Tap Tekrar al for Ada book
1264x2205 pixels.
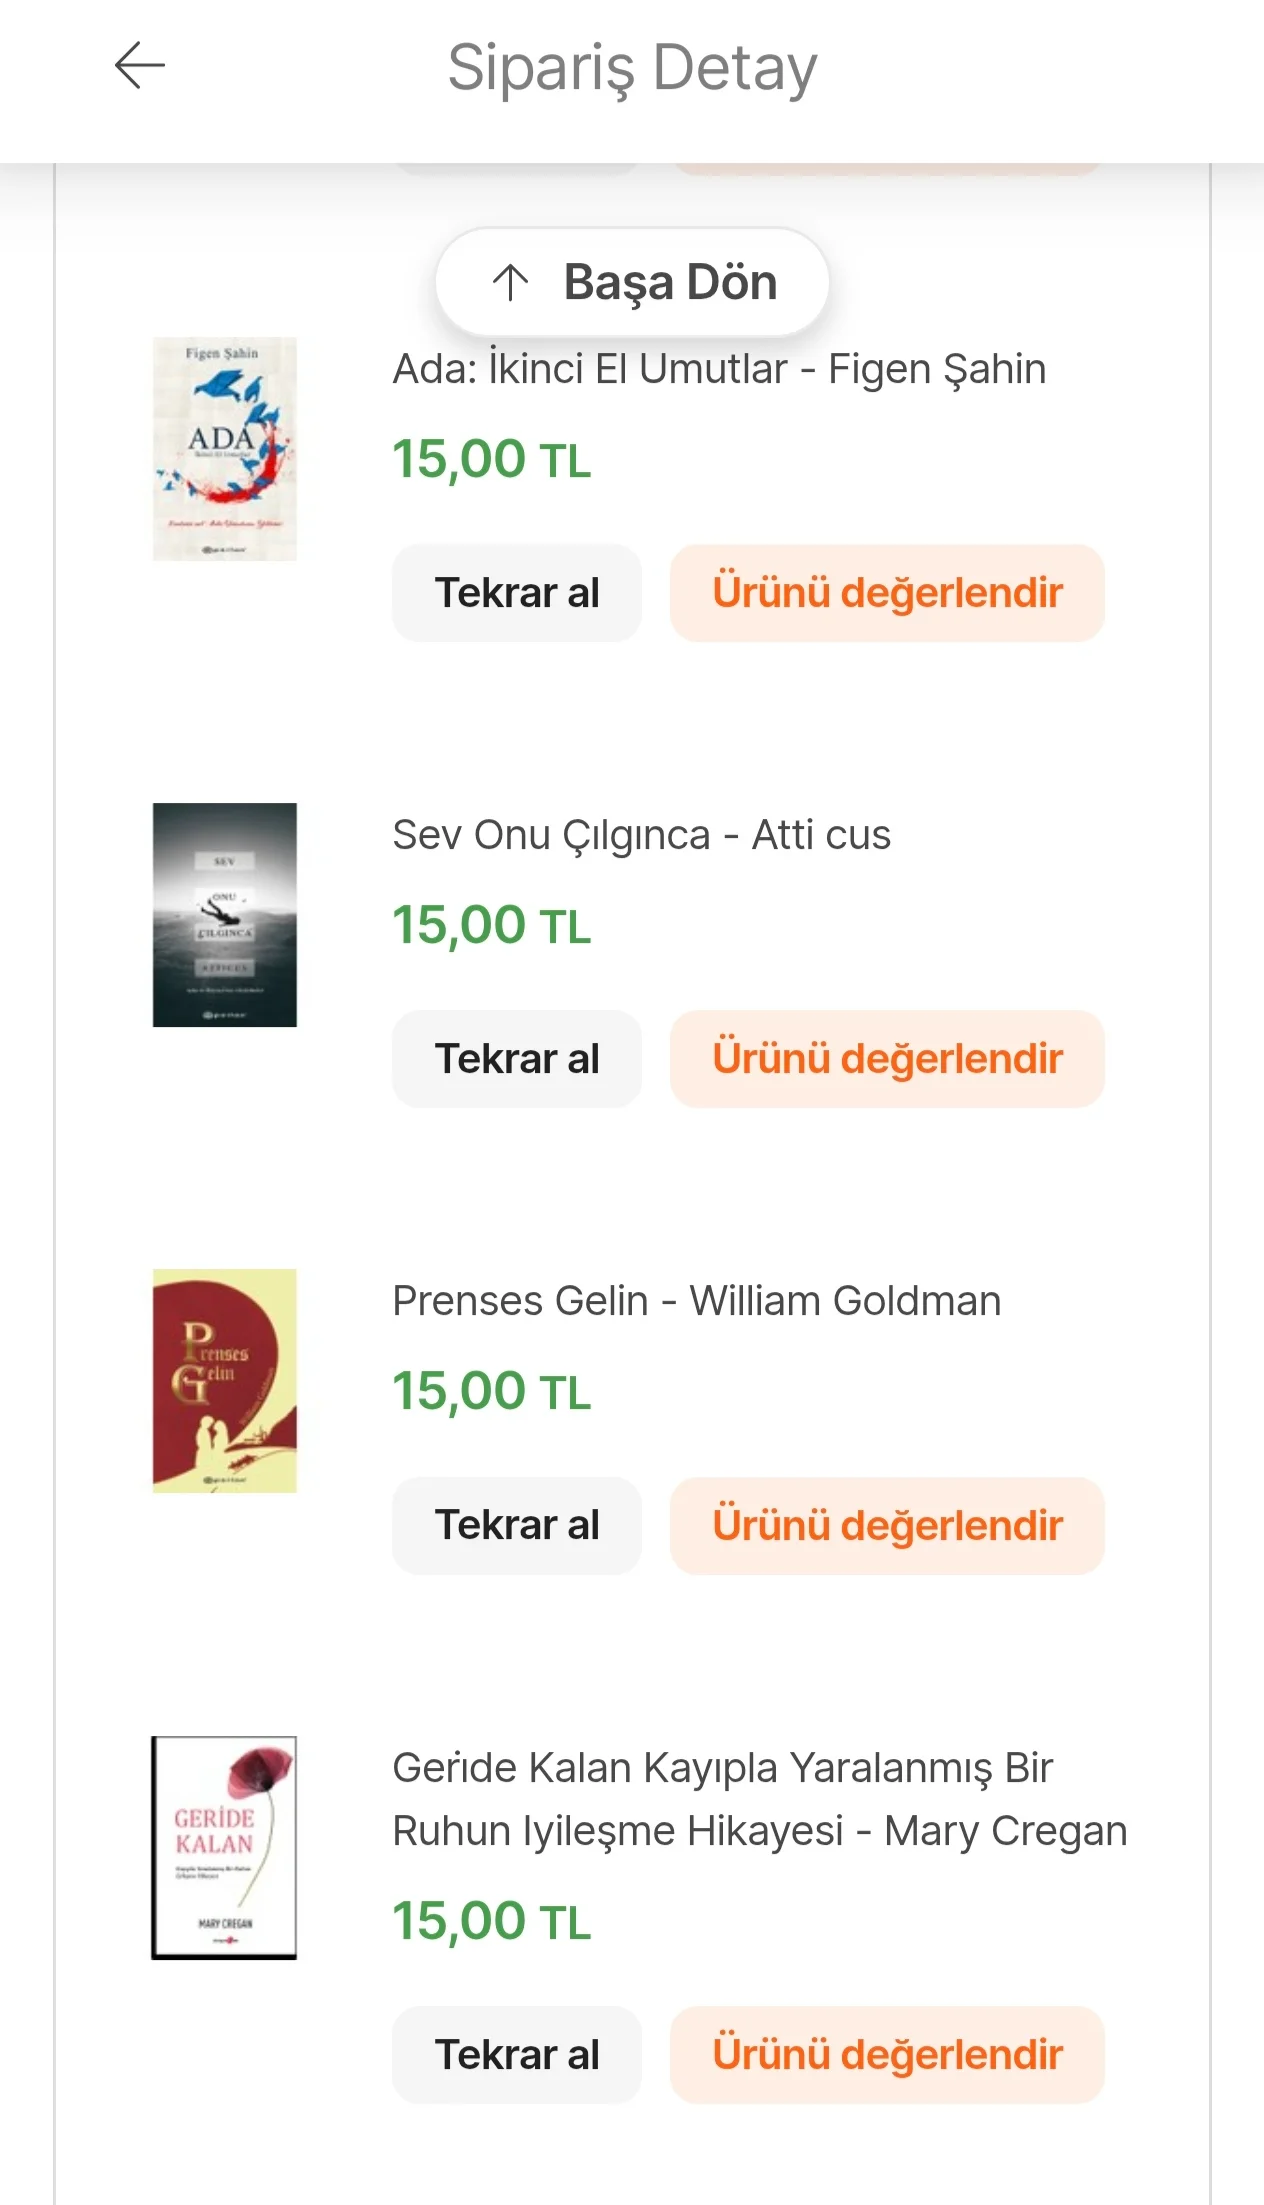click(517, 593)
